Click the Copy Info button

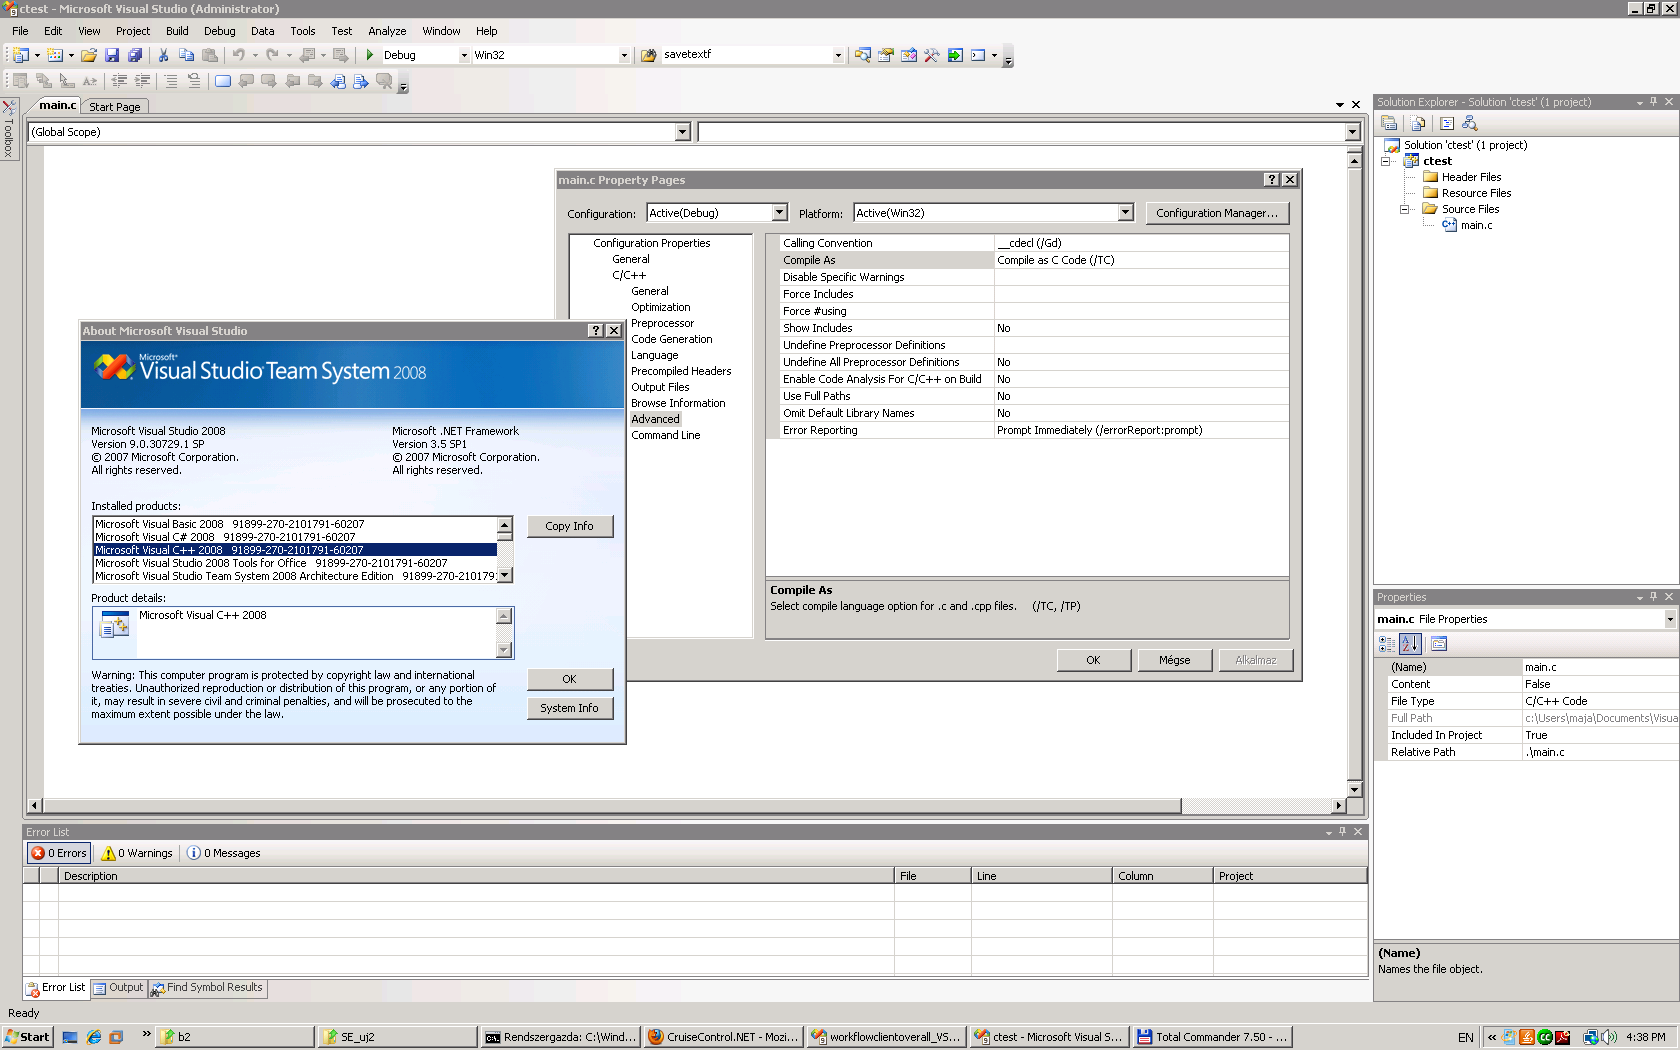[569, 526]
